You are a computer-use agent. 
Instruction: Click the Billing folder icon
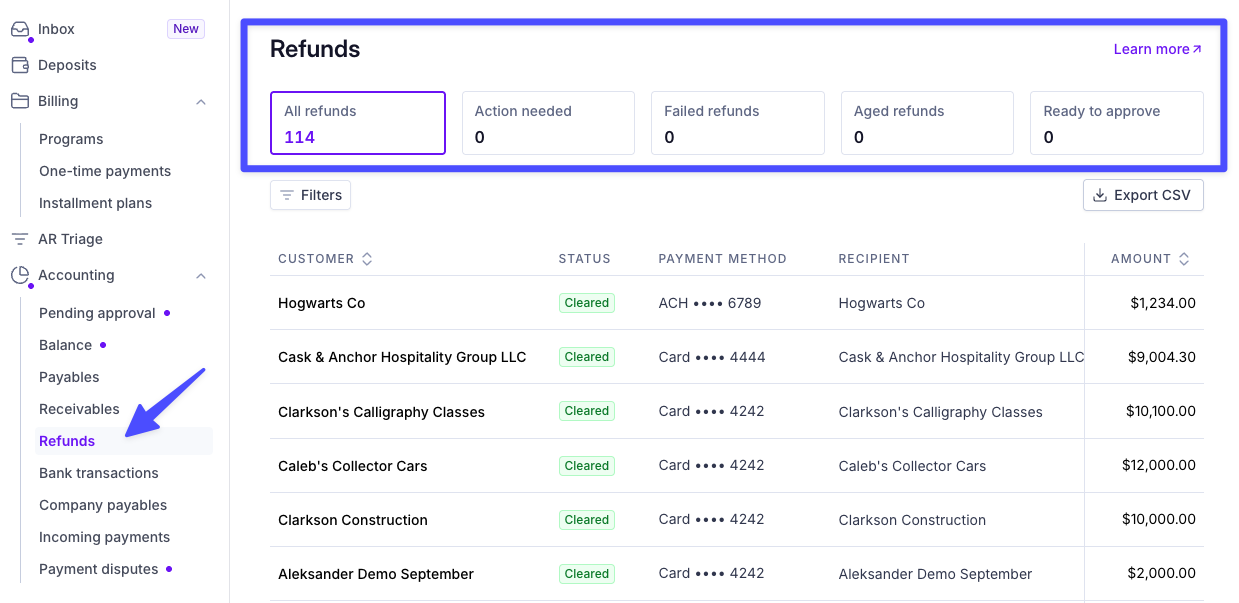20,101
